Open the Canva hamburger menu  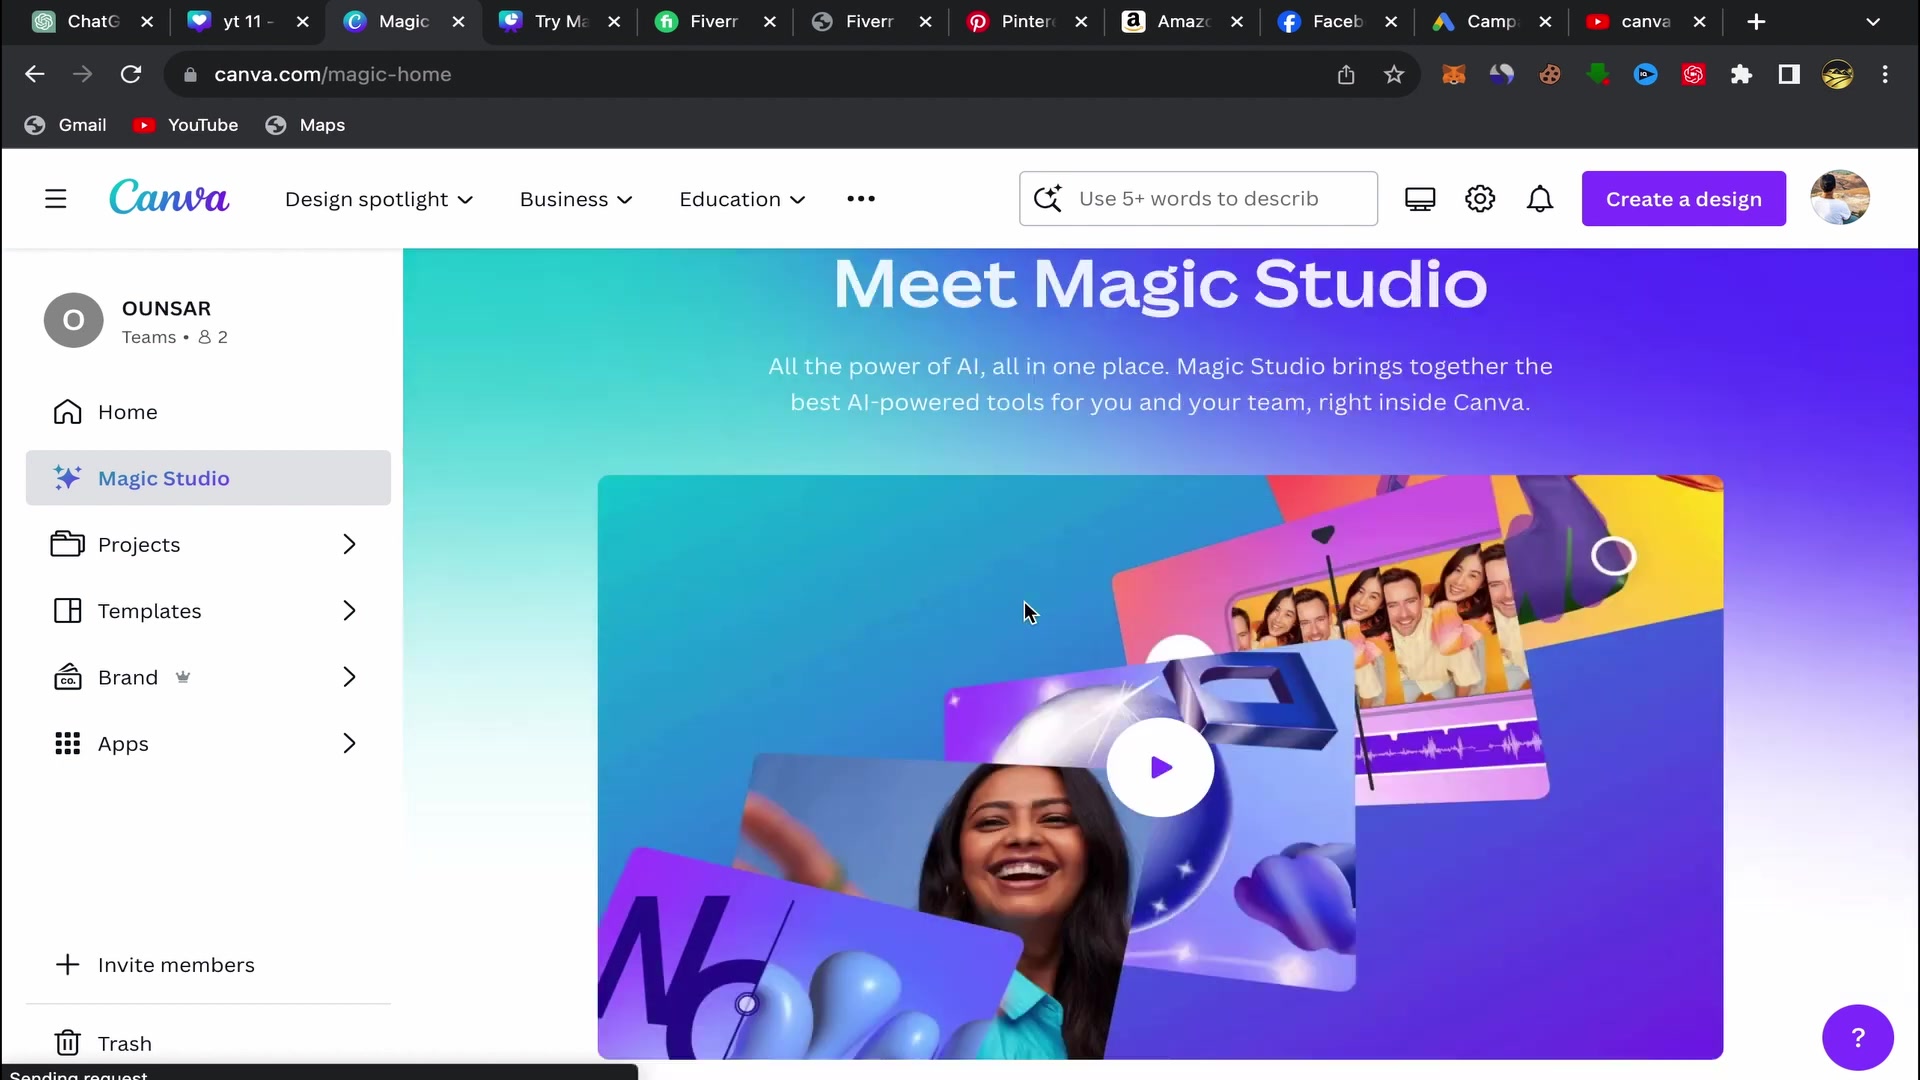click(56, 199)
